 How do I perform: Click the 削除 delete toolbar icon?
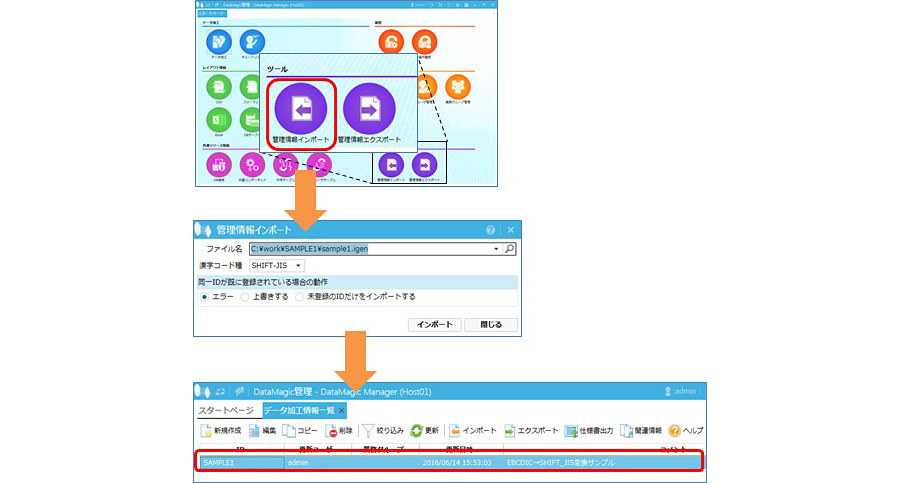click(x=333, y=430)
